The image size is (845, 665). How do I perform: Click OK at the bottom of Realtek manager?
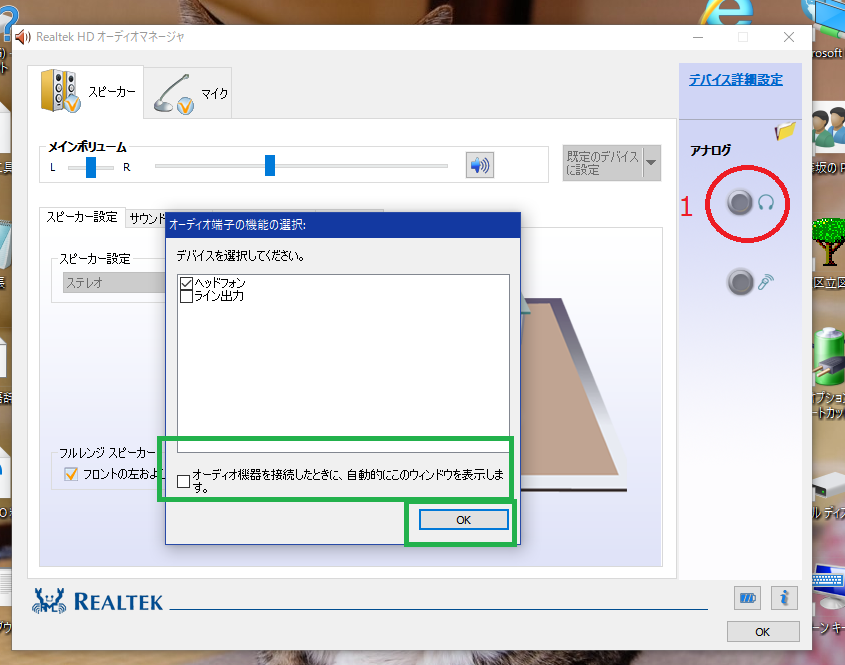pyautogui.click(x=763, y=632)
